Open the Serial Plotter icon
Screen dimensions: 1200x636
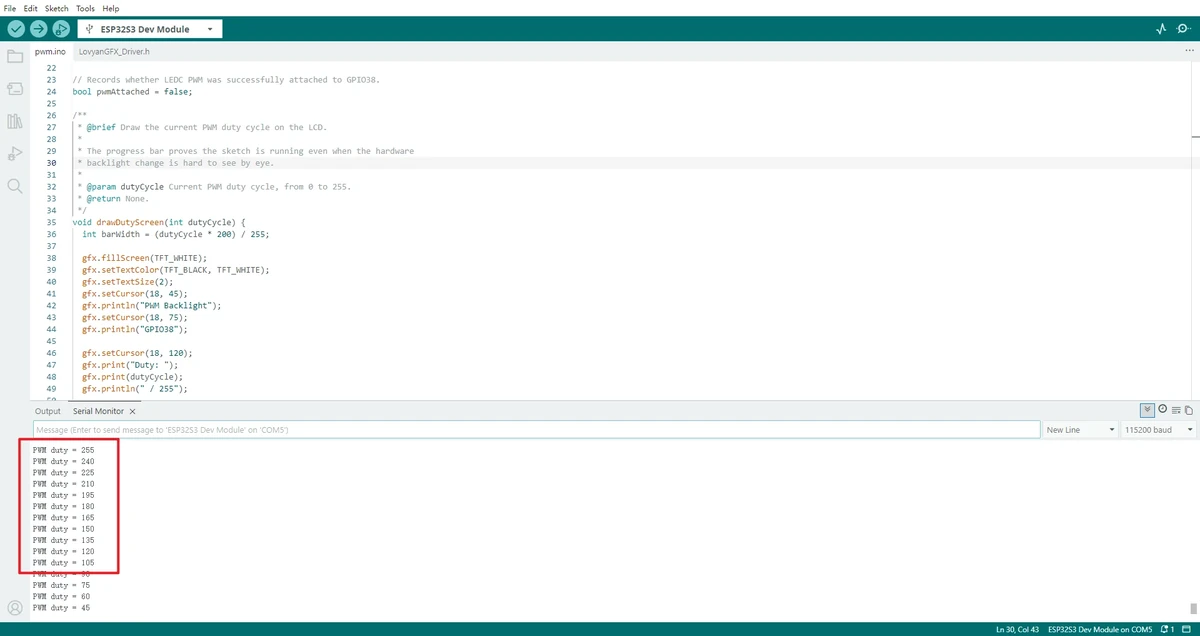point(1161,29)
